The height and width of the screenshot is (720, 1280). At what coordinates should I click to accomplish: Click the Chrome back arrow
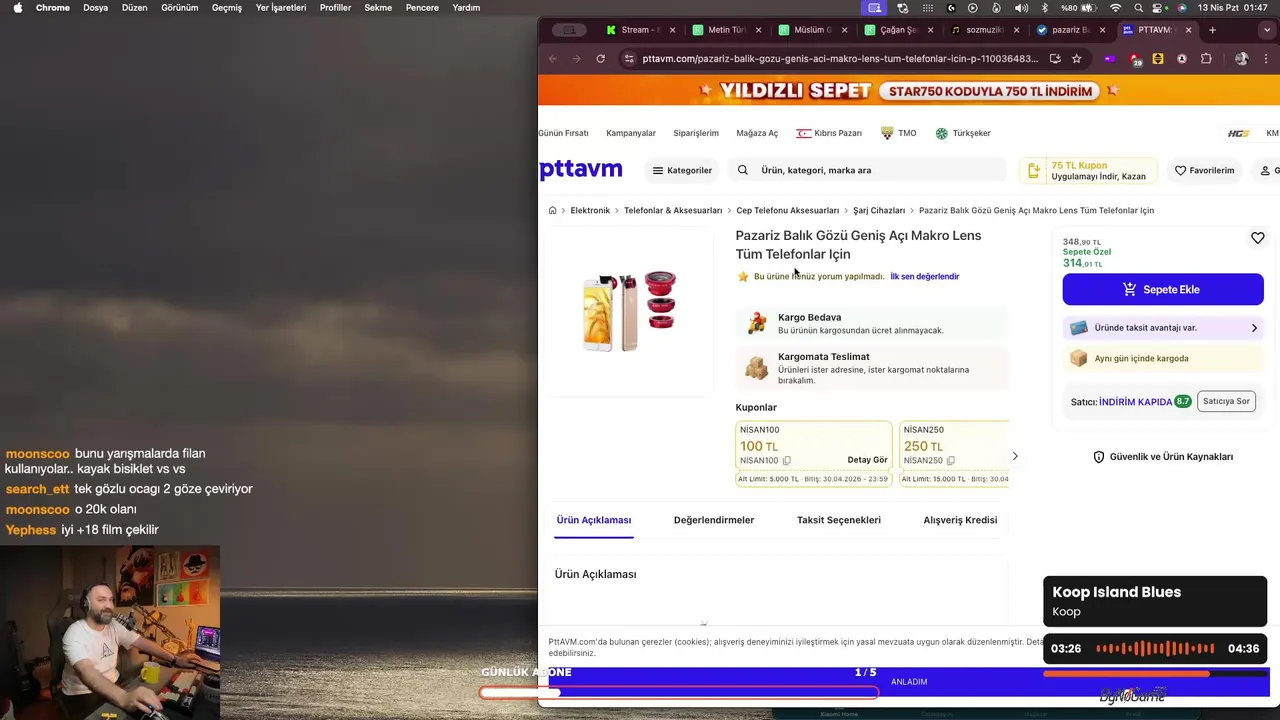[552, 59]
